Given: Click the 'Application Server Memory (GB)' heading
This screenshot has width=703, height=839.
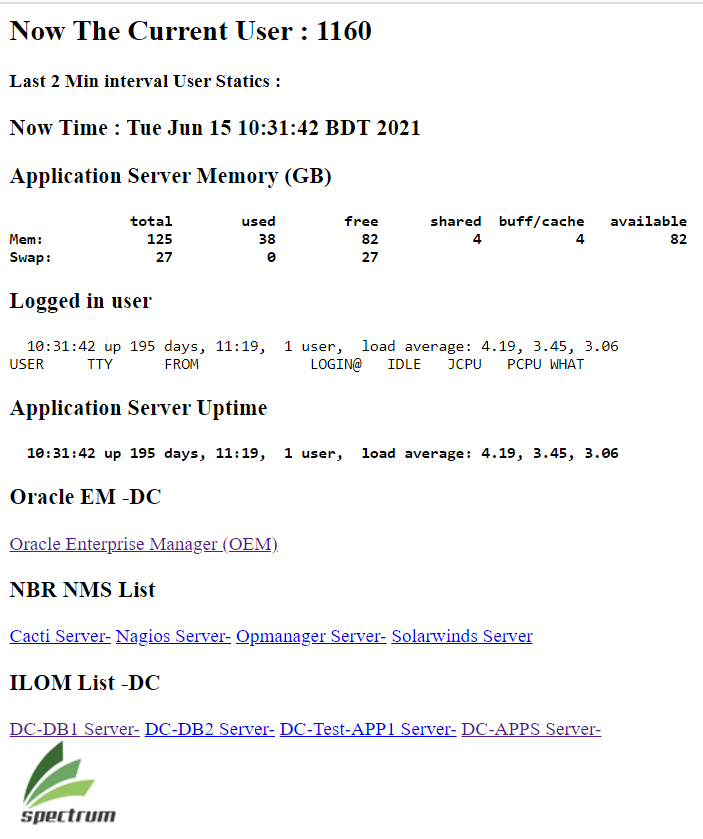Looking at the screenshot, I should click(x=170, y=176).
